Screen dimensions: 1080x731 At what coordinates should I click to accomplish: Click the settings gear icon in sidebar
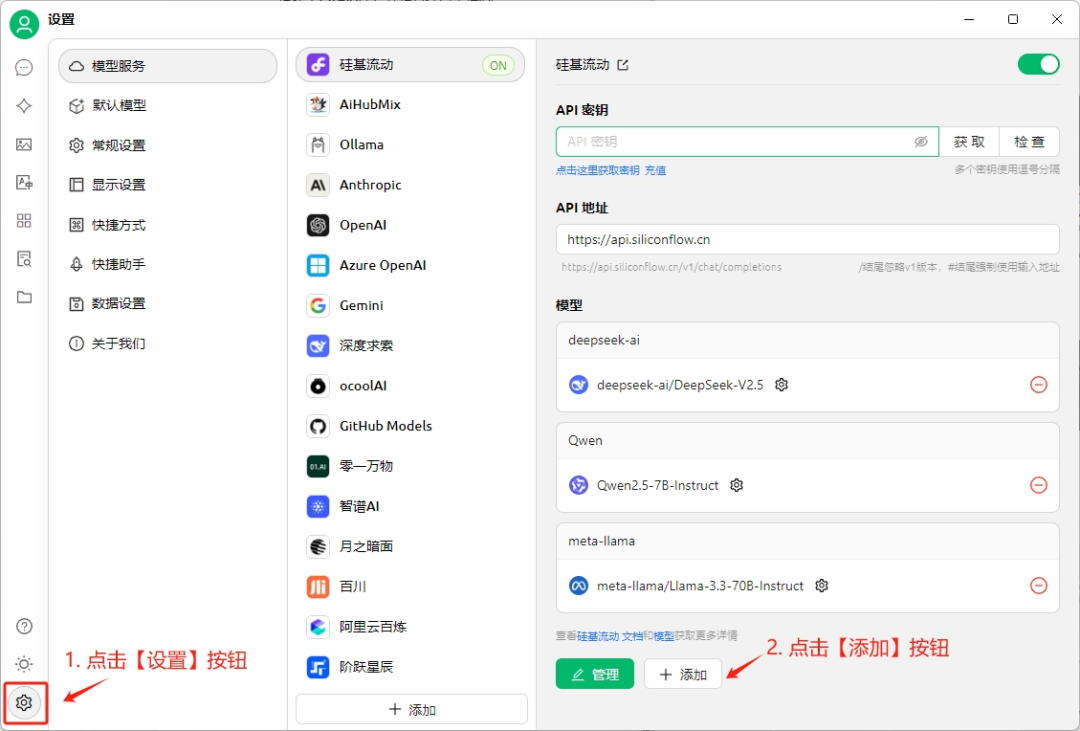24,703
